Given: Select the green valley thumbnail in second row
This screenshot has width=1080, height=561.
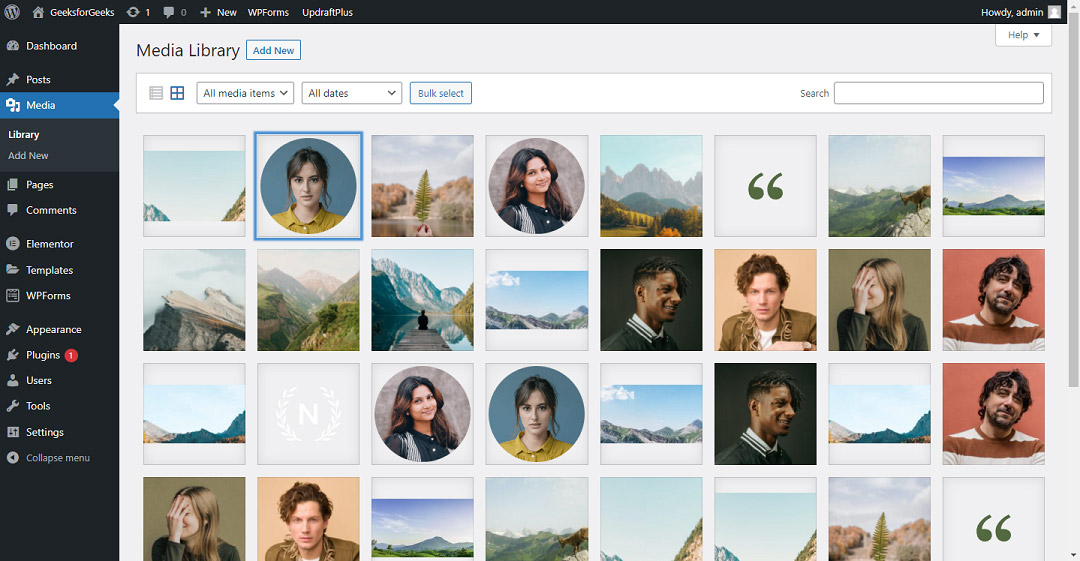Looking at the screenshot, I should coord(309,300).
